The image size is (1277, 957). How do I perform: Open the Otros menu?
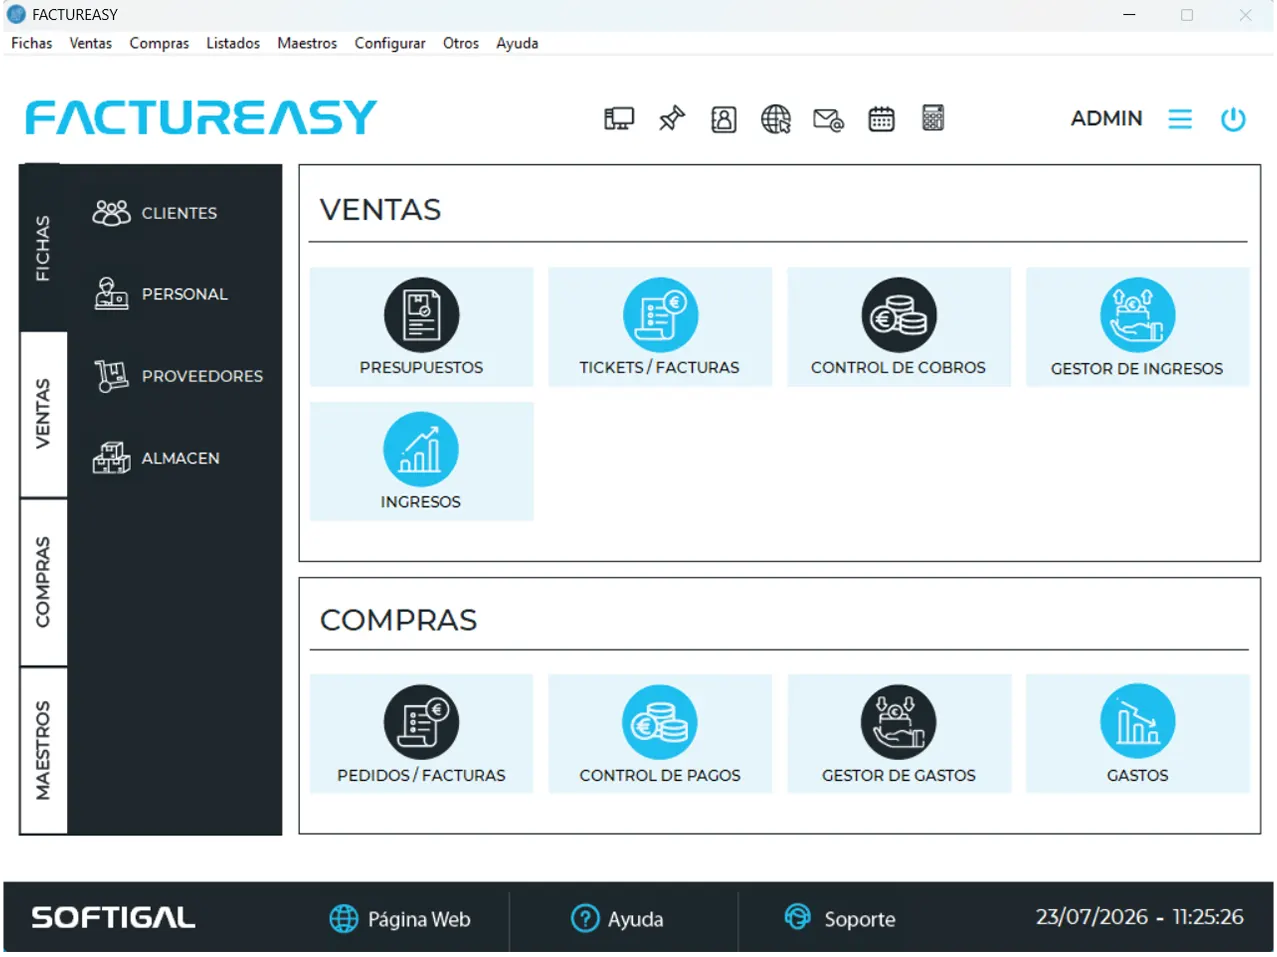tap(461, 43)
